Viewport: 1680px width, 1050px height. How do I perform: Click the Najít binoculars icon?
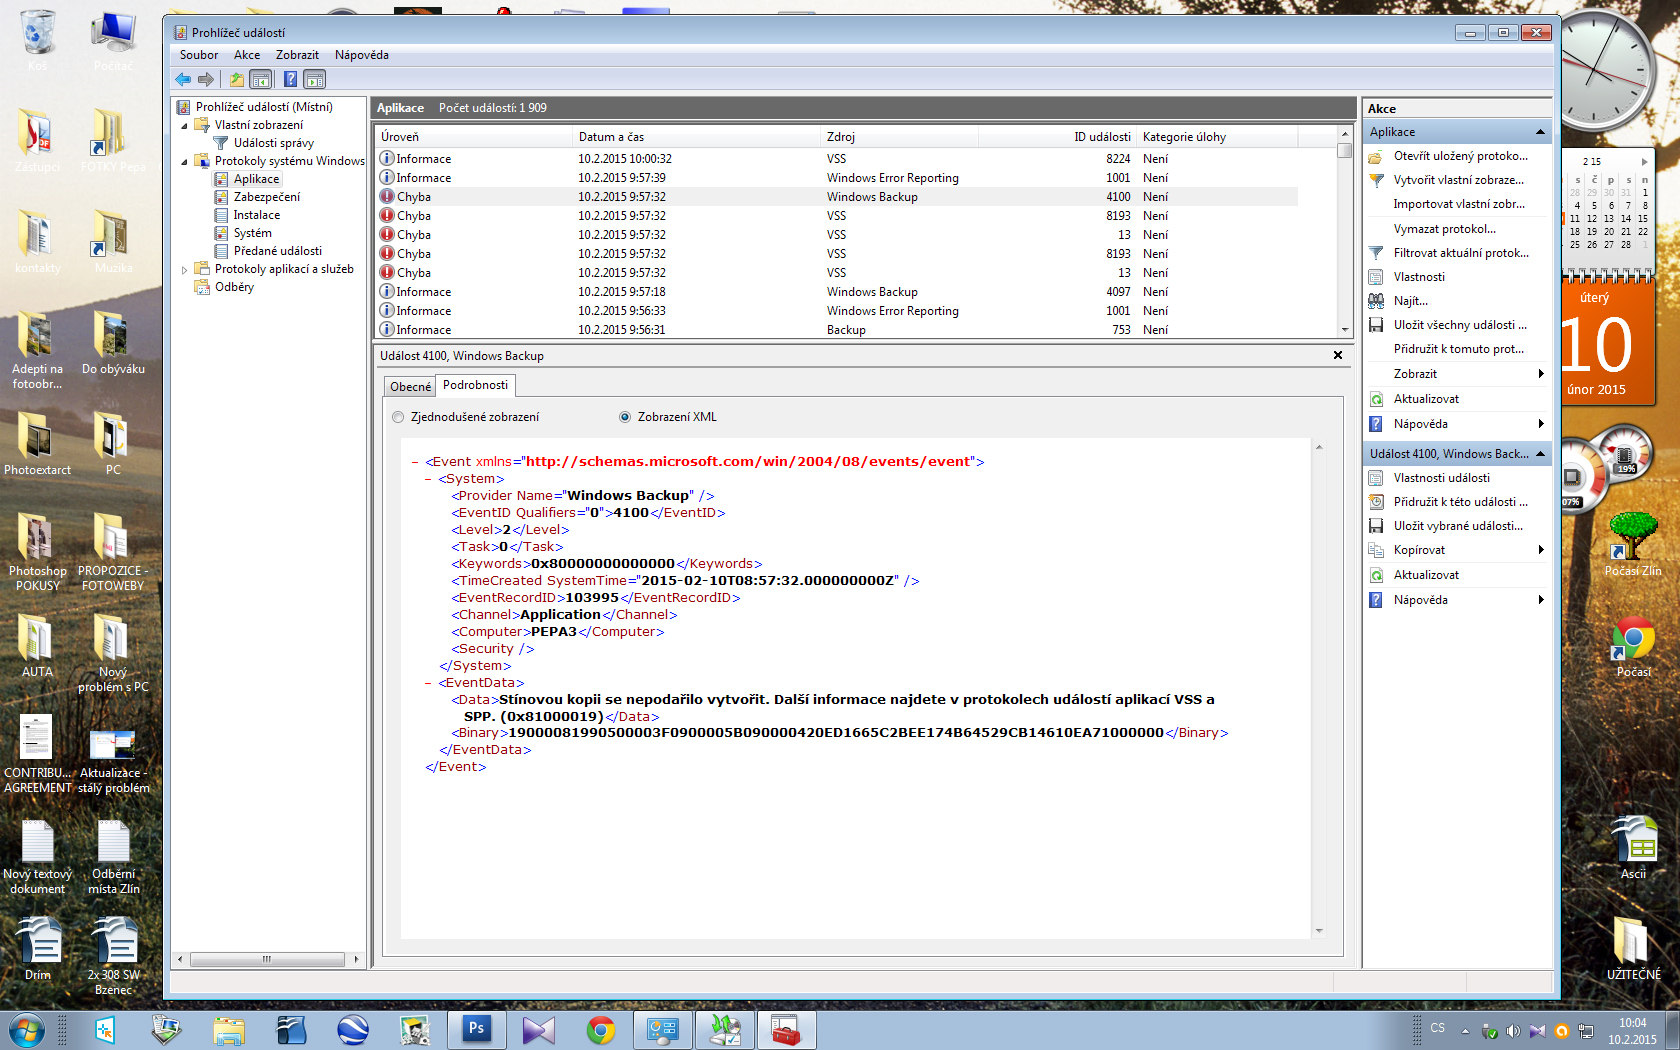(1376, 301)
